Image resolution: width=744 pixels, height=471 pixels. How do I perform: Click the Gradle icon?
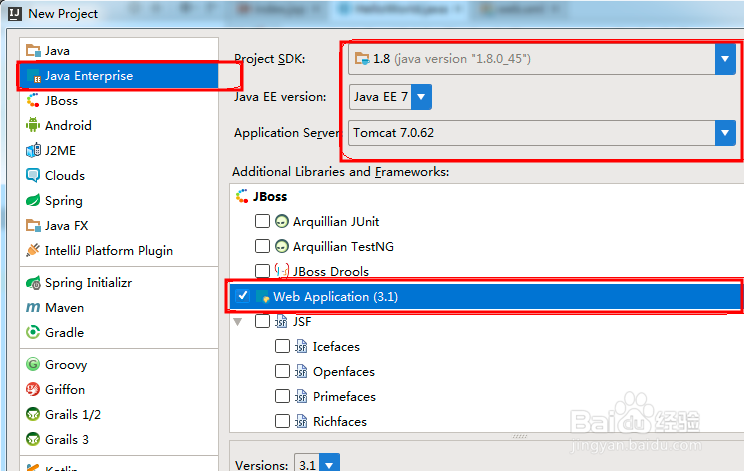(x=33, y=332)
